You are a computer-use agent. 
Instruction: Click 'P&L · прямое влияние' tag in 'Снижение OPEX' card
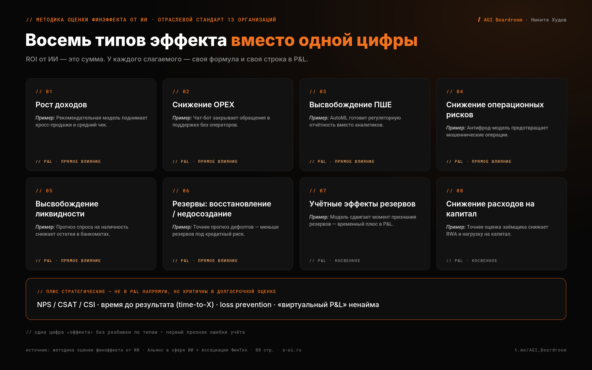[205, 162]
